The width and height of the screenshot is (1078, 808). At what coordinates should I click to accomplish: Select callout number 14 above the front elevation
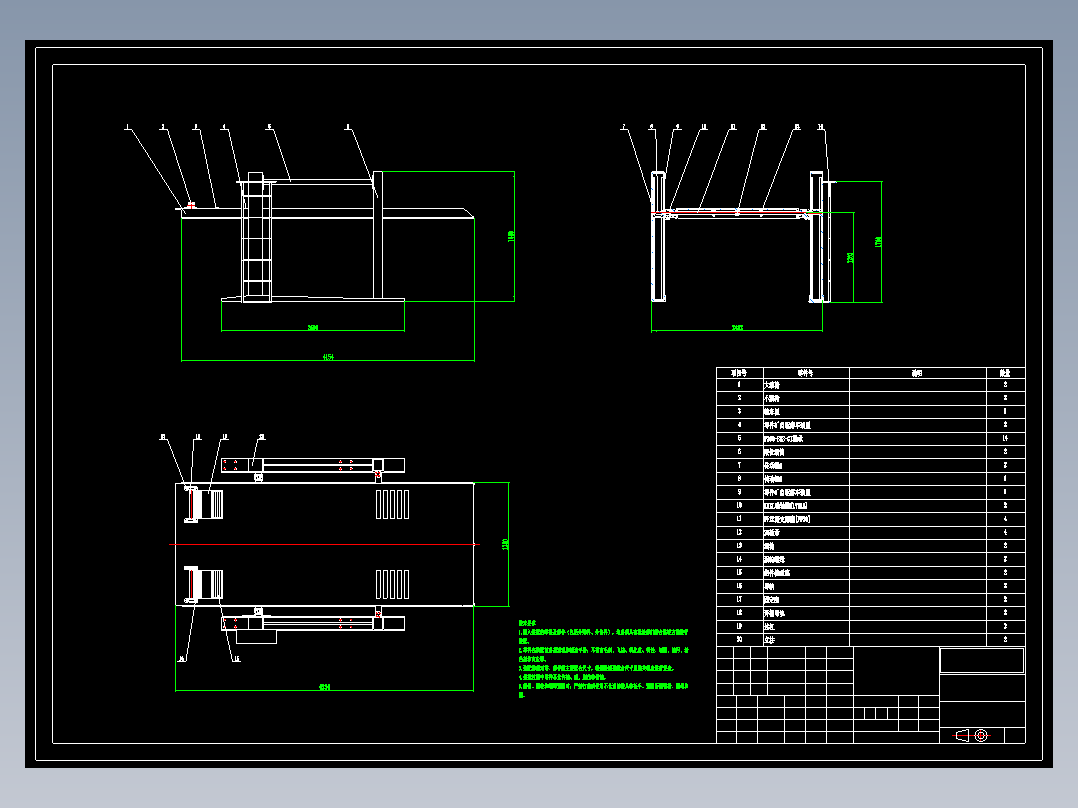(x=820, y=127)
